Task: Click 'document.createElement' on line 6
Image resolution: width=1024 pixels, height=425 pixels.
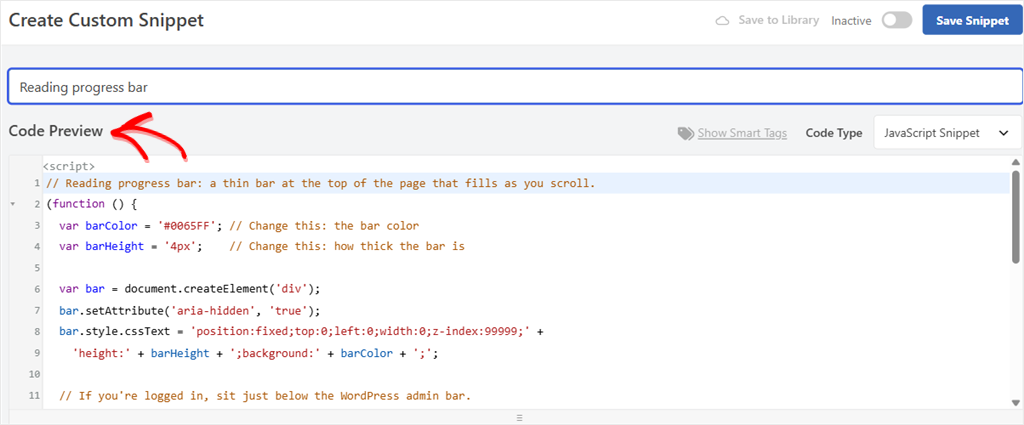Action: click(x=197, y=289)
